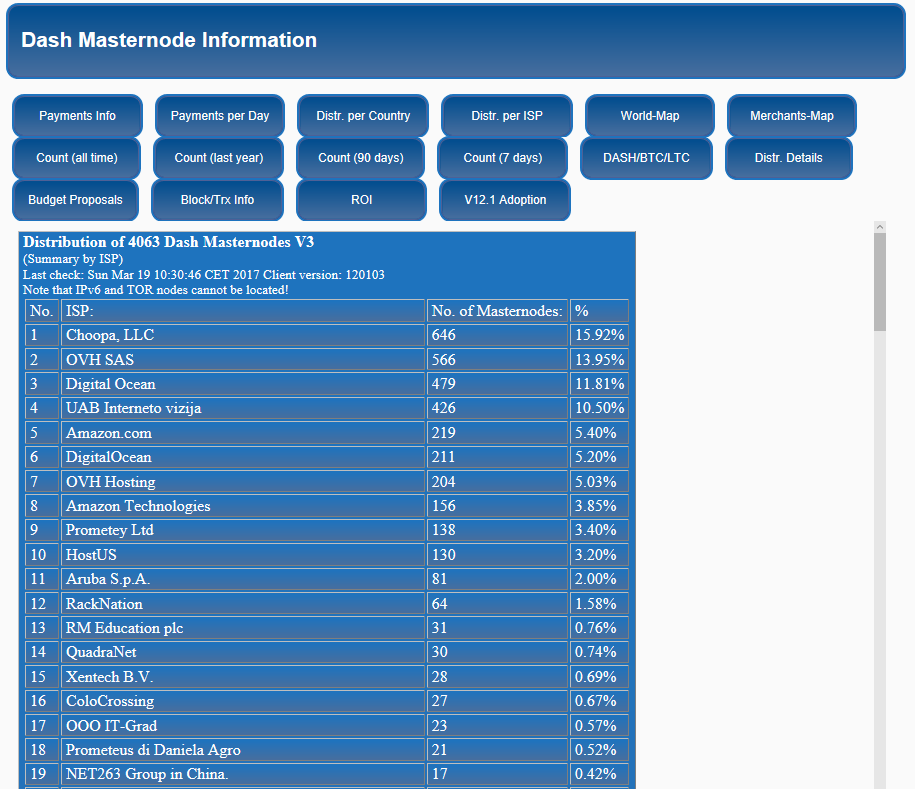The image size is (915, 789).
Task: Click the percentage 11.81%
Action: tap(599, 384)
